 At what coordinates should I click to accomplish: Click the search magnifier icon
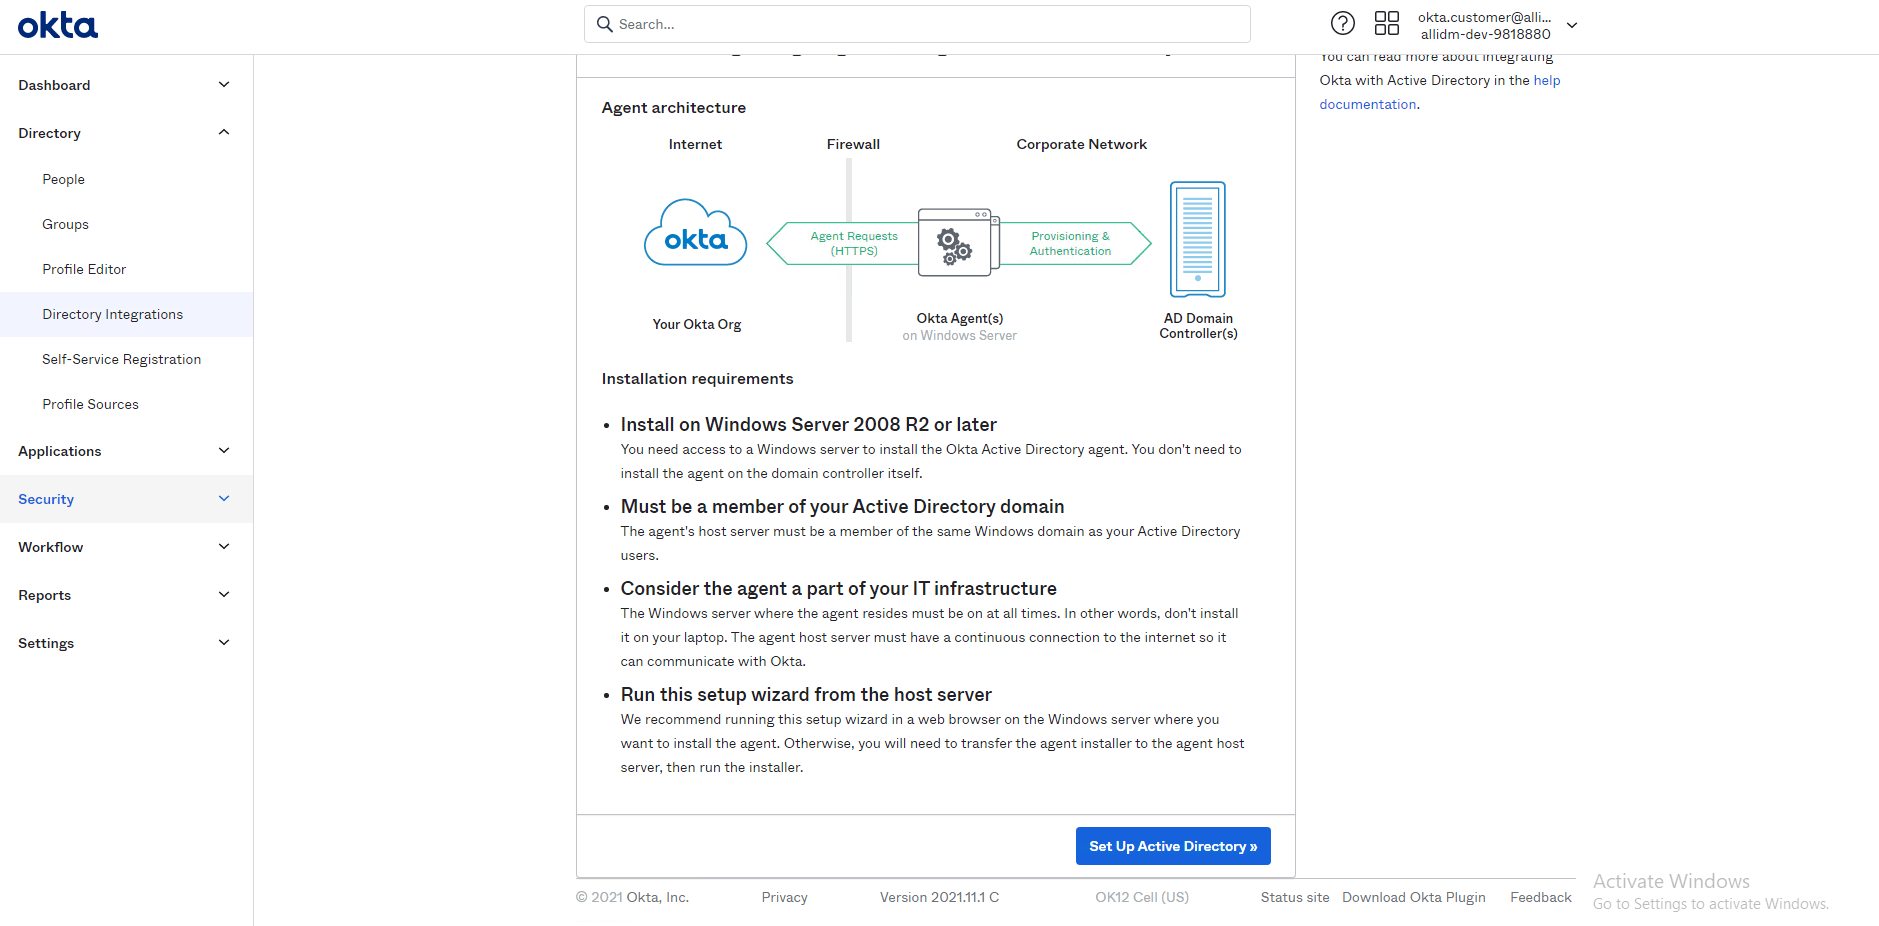[605, 24]
